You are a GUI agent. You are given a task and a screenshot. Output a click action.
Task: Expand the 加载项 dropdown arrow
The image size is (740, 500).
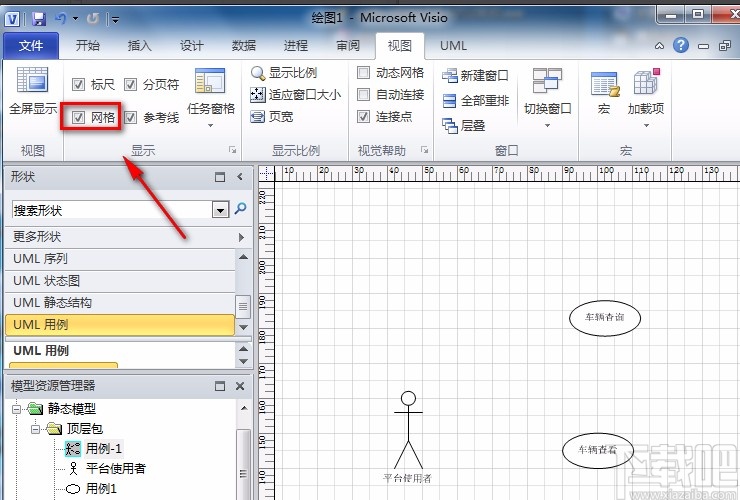(646, 126)
